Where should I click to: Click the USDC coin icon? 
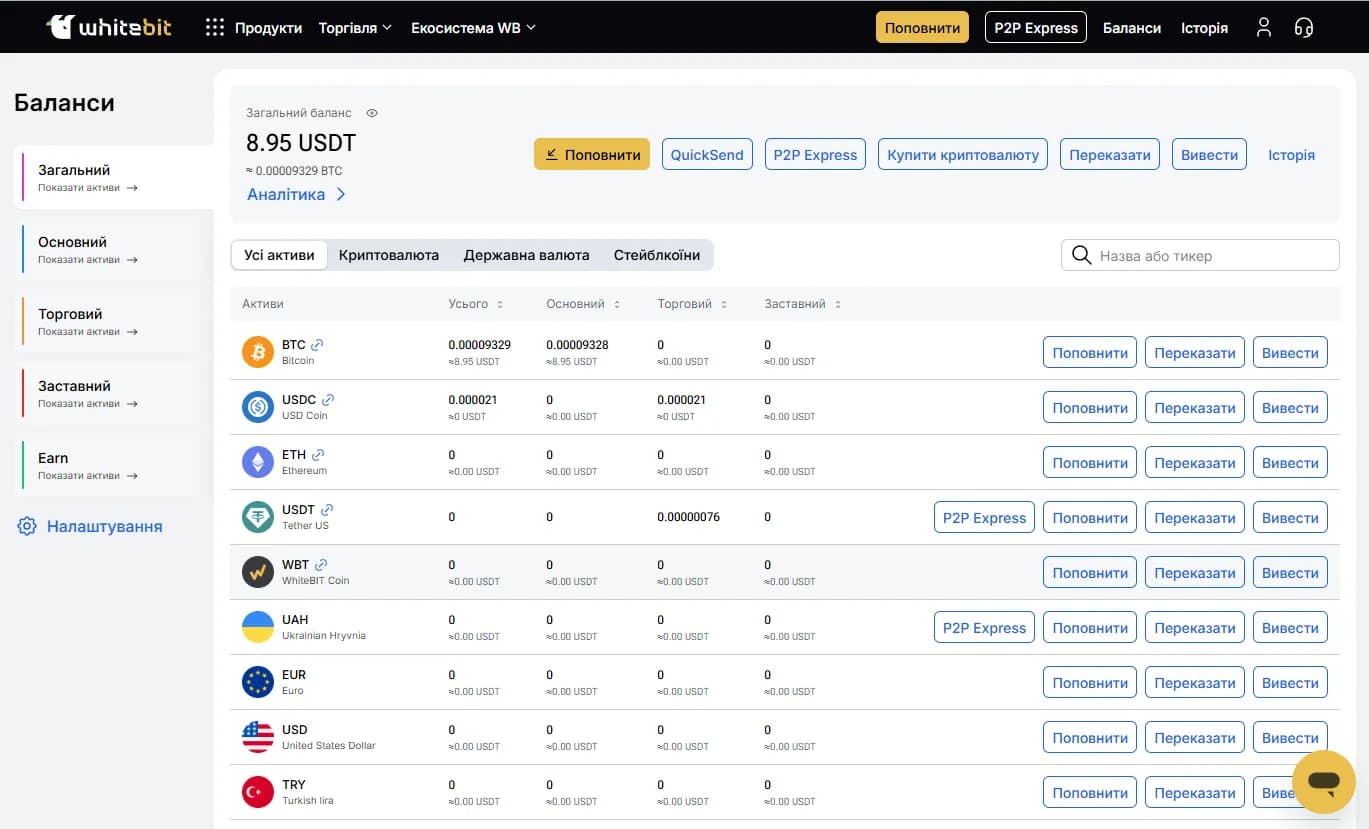(258, 407)
